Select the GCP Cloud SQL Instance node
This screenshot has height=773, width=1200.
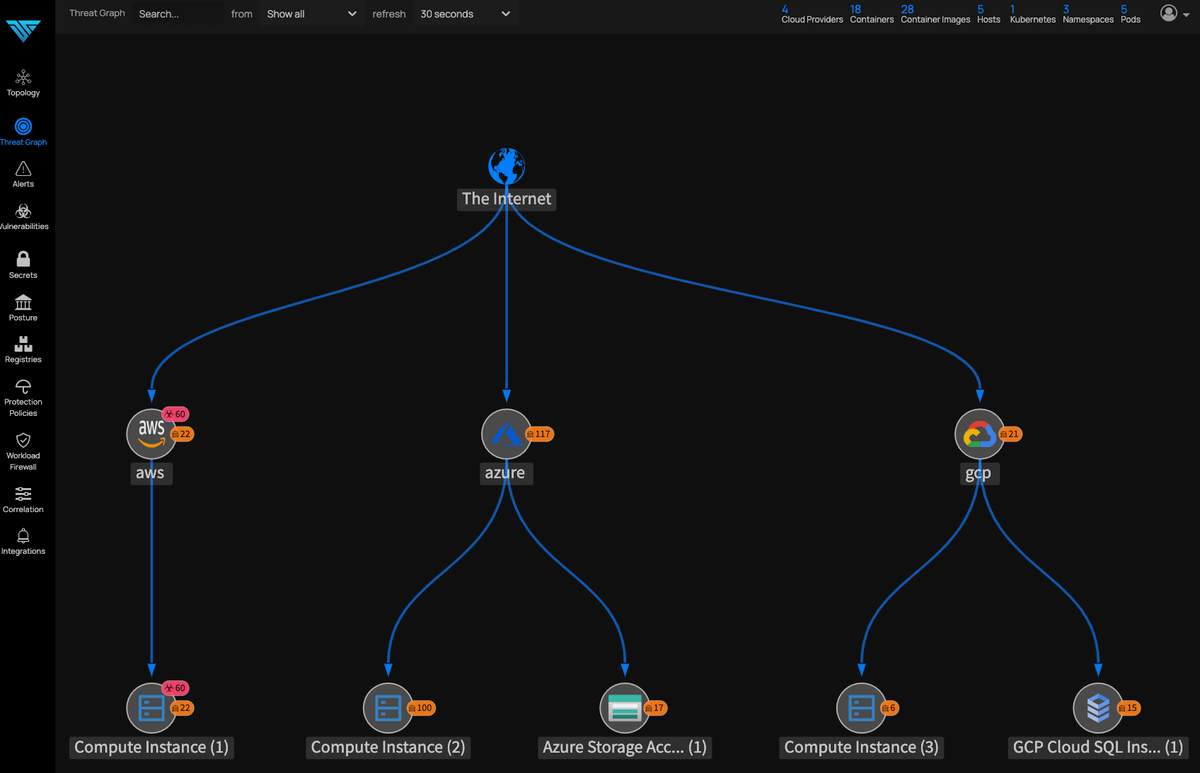point(1097,708)
